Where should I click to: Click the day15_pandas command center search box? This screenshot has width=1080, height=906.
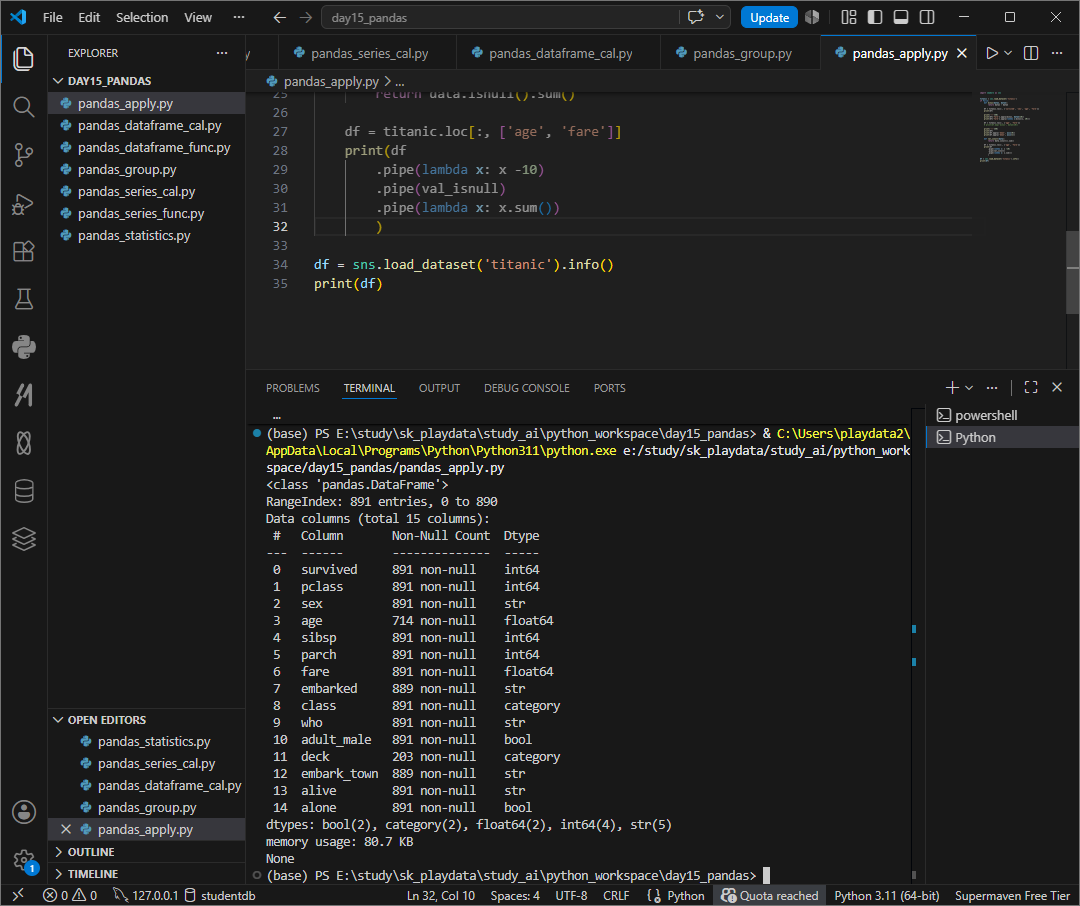[499, 17]
